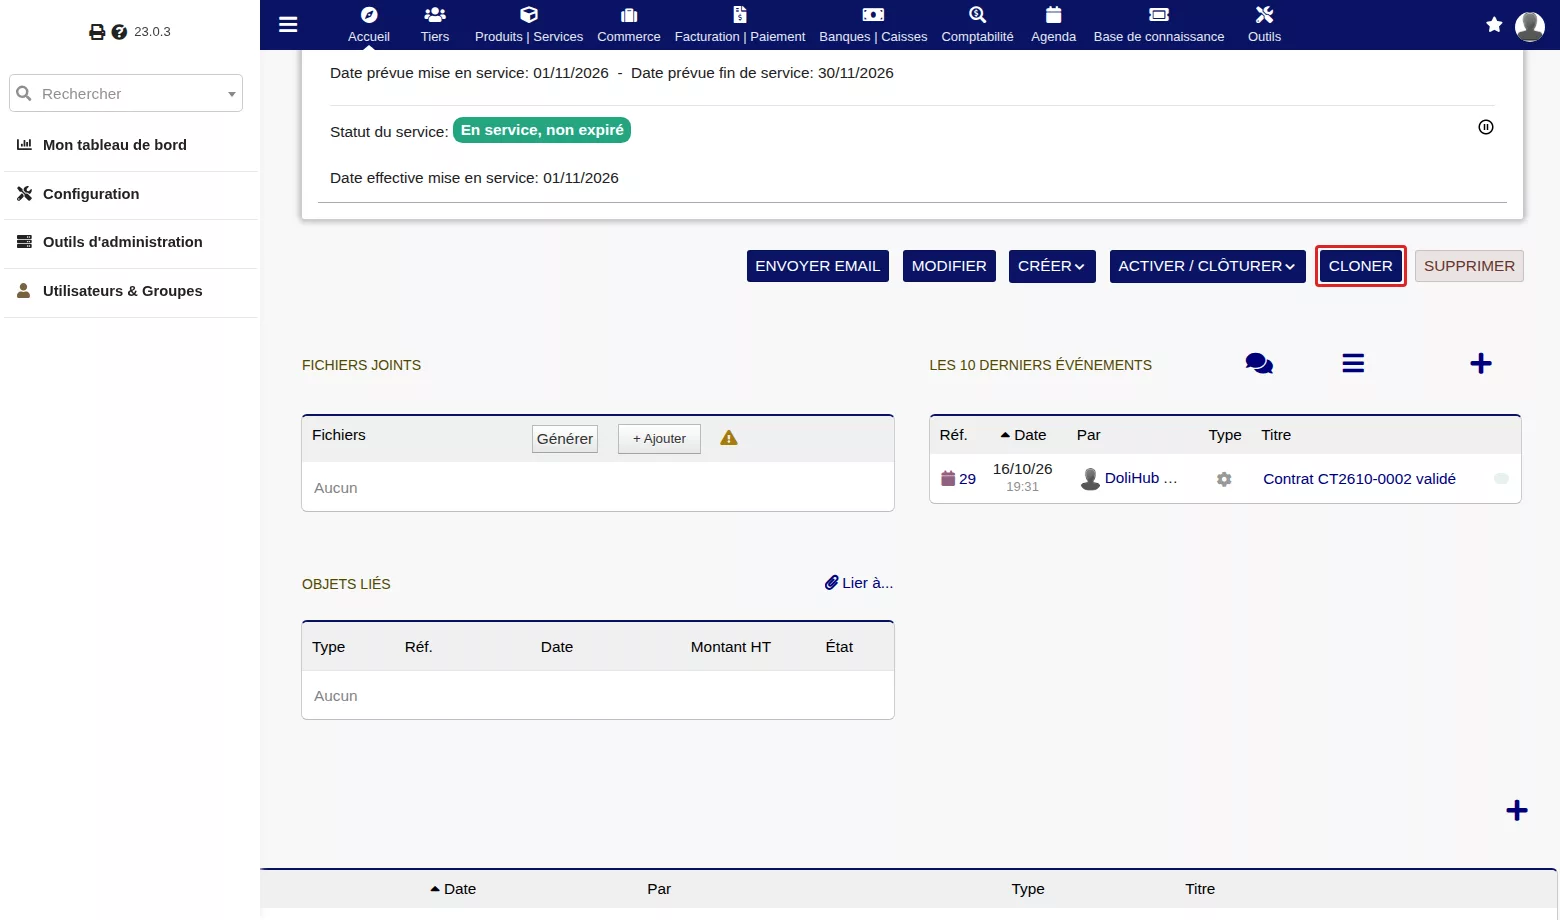Open Produits | Services menu
The height and width of the screenshot is (920, 1560).
[x=529, y=25]
